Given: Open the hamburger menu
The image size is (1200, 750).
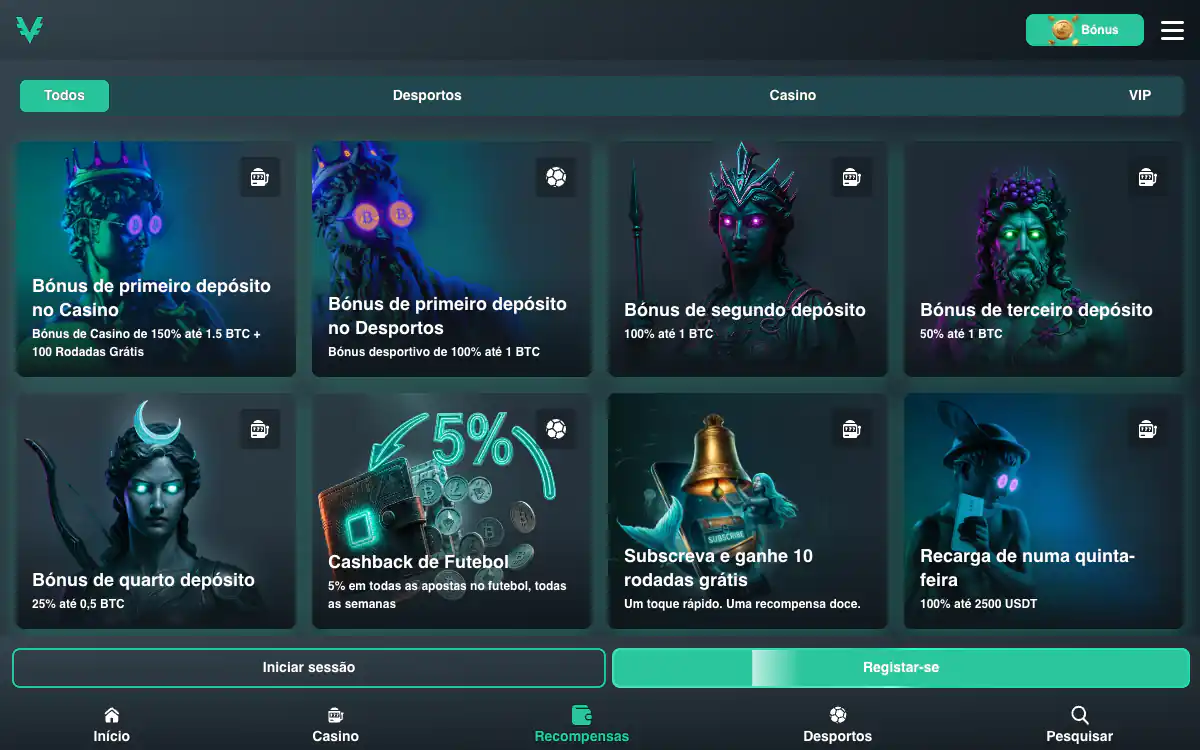Looking at the screenshot, I should tap(1172, 30).
